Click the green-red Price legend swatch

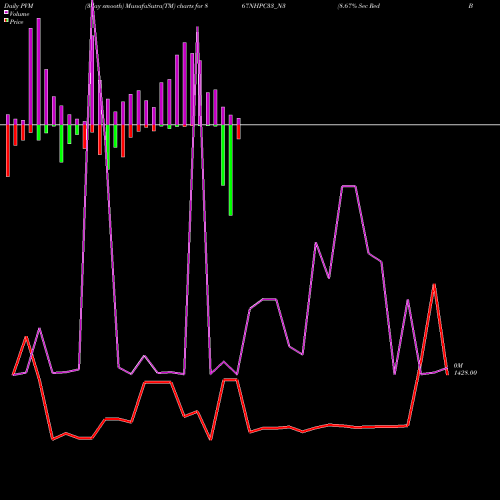click(x=6, y=20)
